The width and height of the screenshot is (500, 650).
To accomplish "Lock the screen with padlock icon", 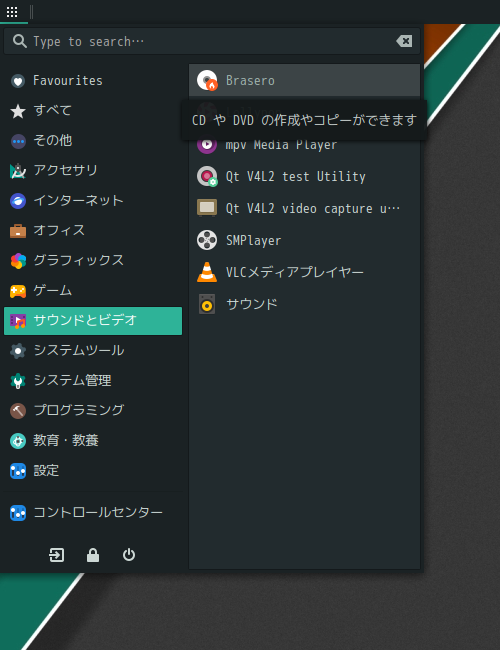I will 93,555.
